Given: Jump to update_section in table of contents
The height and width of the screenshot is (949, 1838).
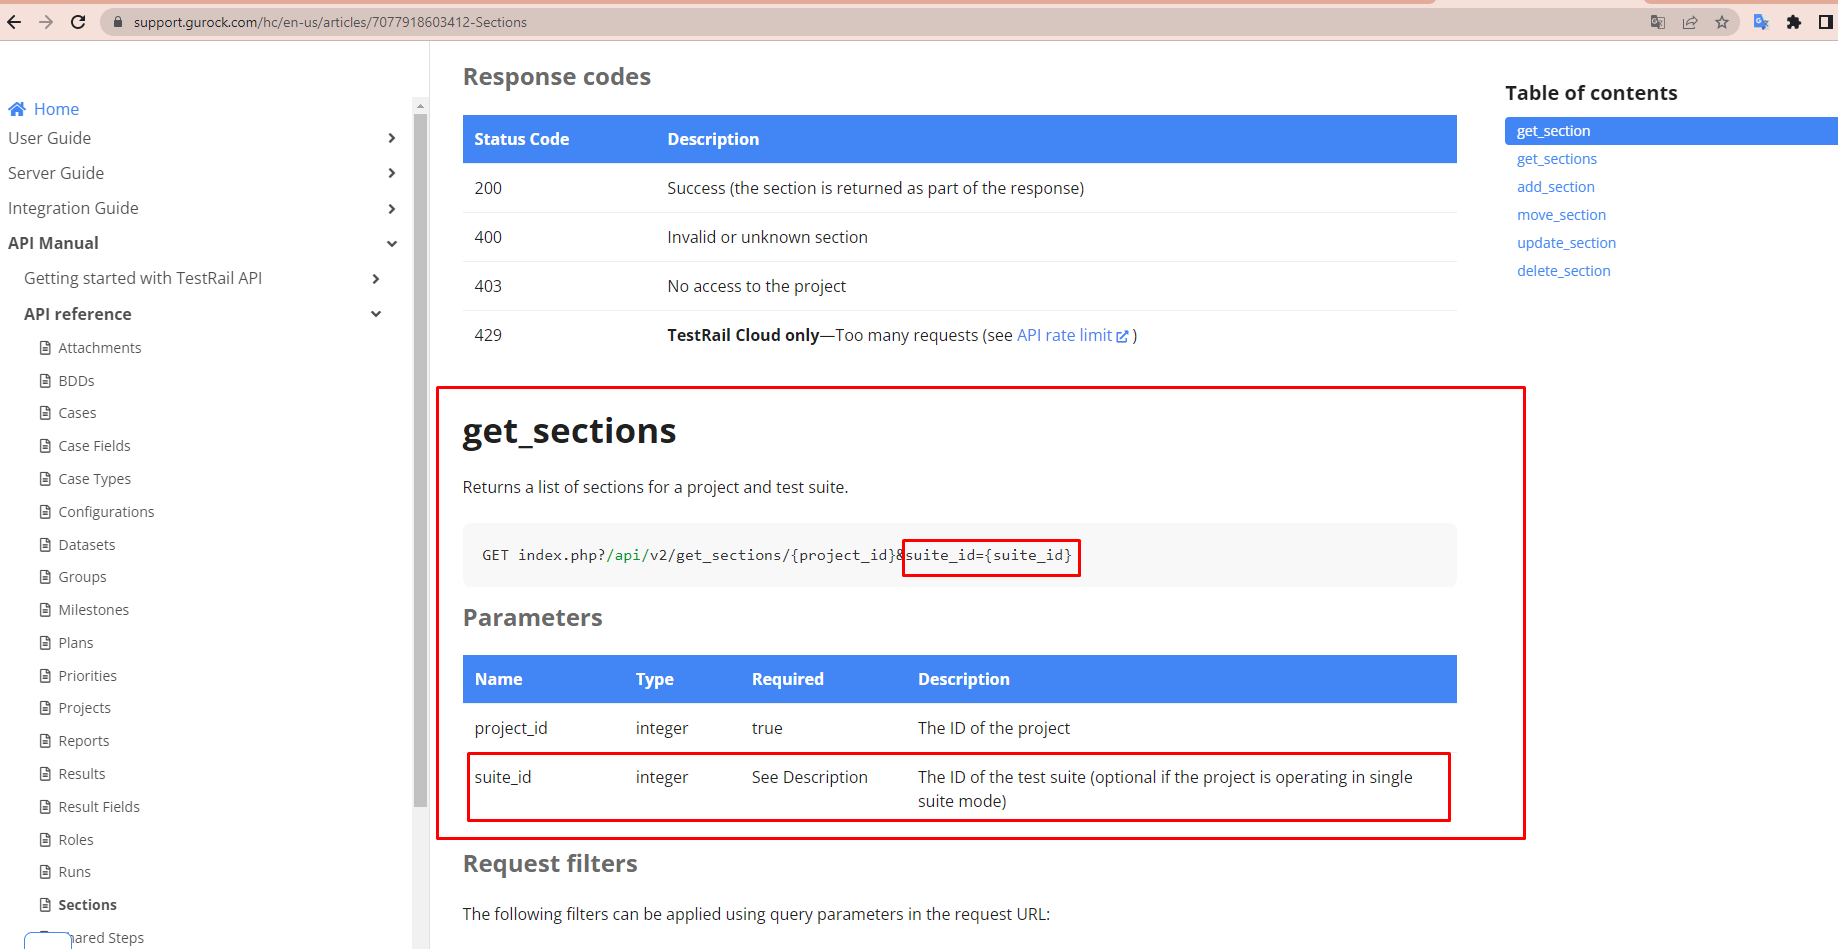Looking at the screenshot, I should click(x=1566, y=243).
